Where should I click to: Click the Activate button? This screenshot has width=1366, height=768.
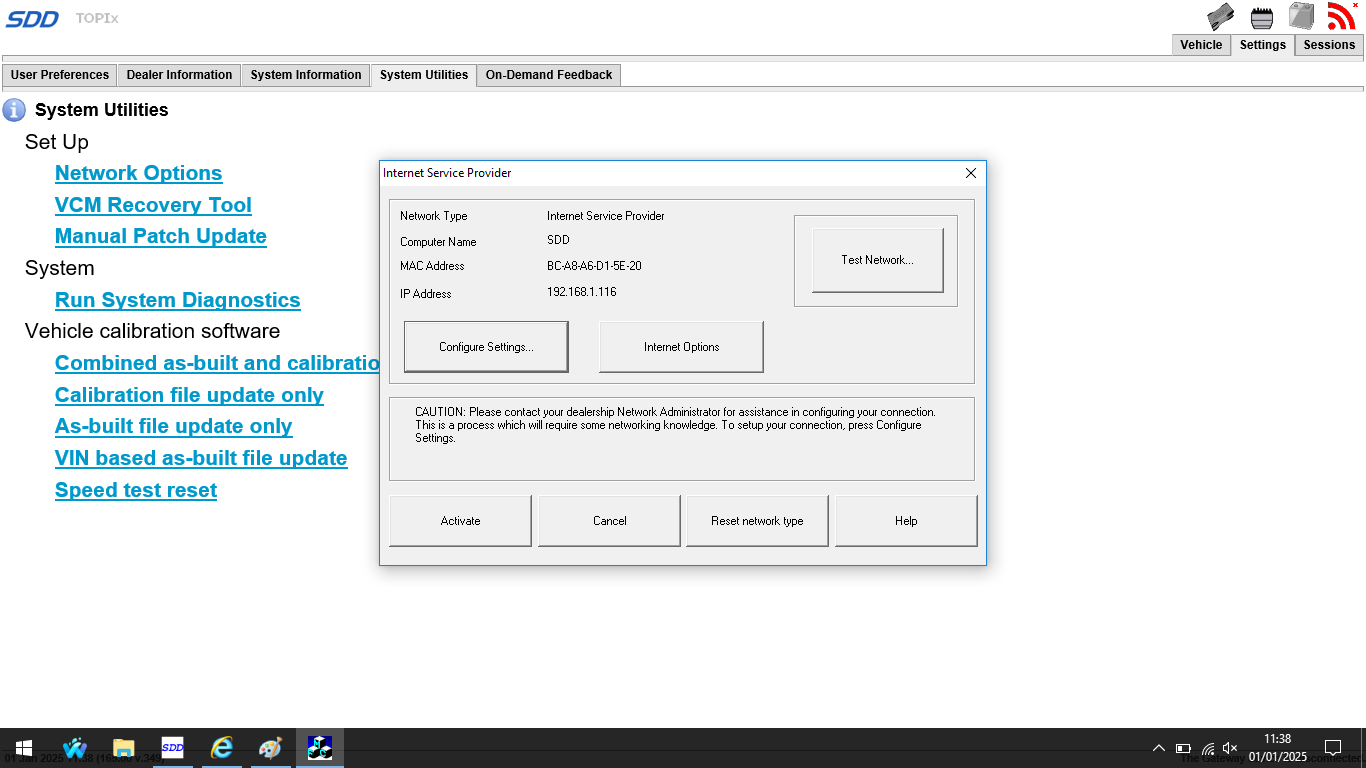[460, 521]
